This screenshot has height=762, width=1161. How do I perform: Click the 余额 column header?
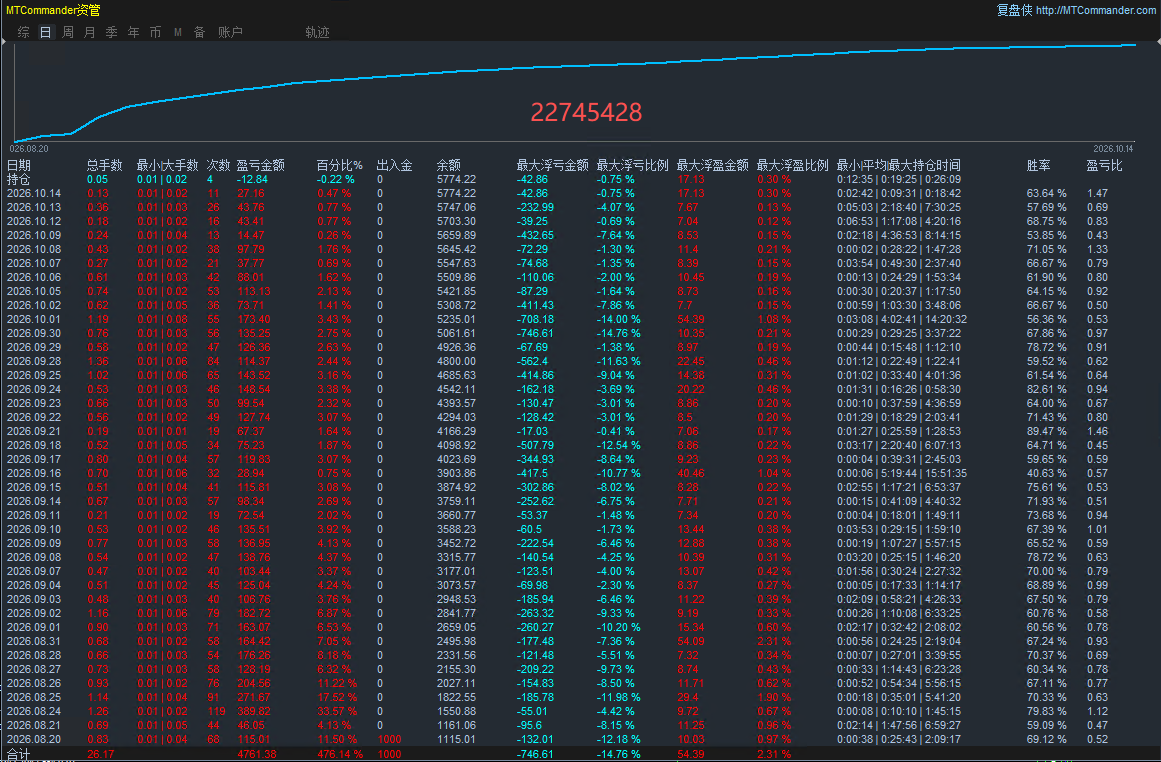(x=449, y=165)
